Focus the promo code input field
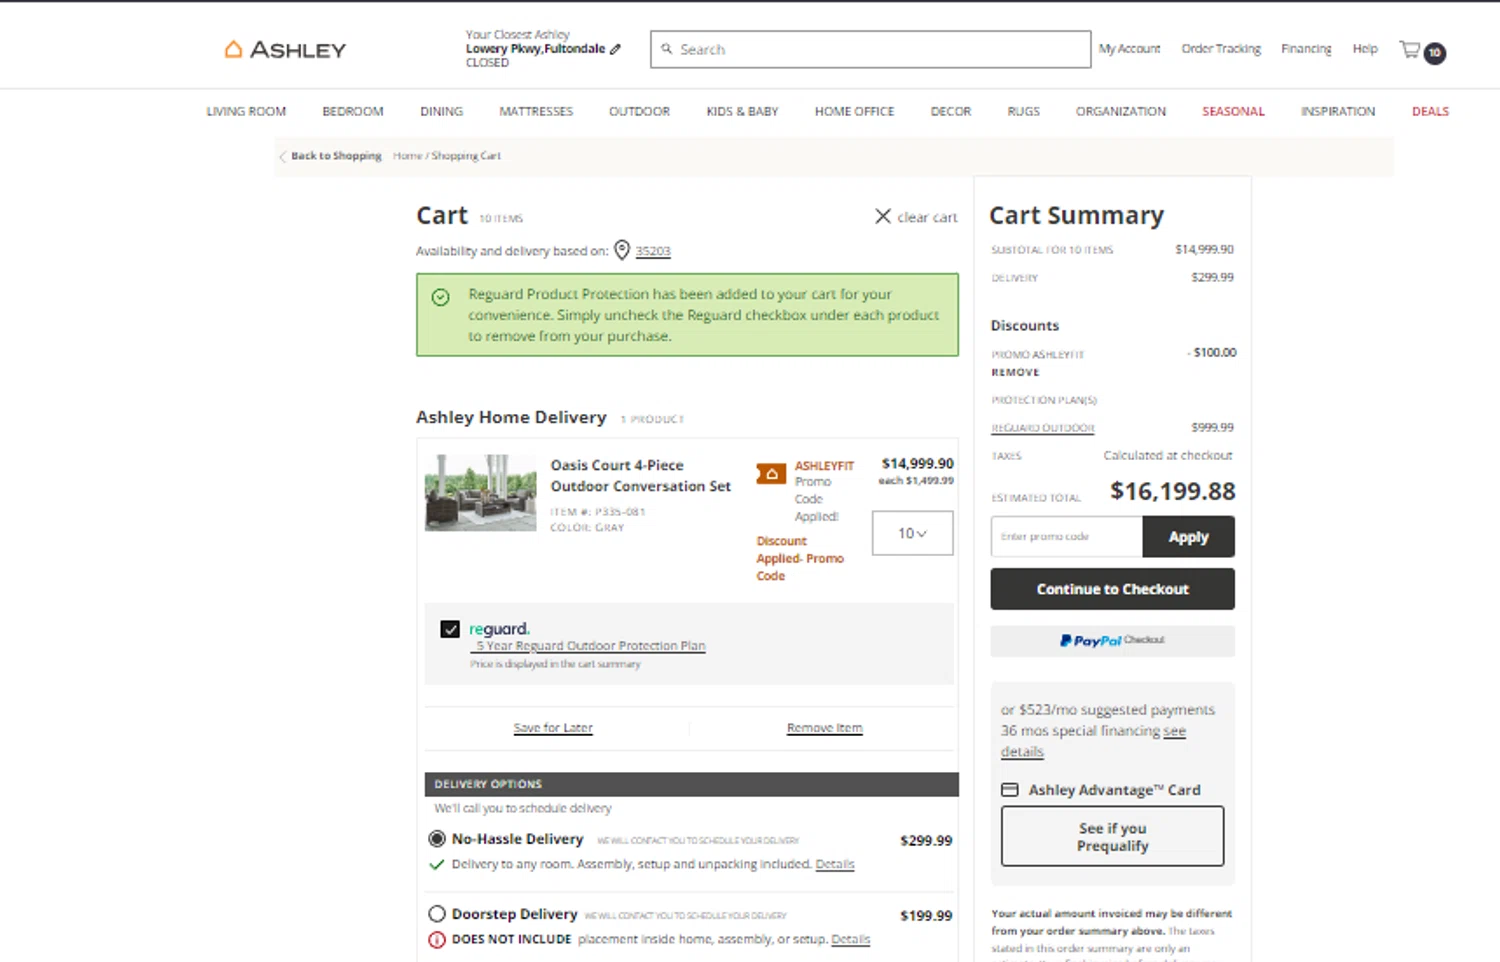This screenshot has width=1500, height=962. click(1066, 537)
